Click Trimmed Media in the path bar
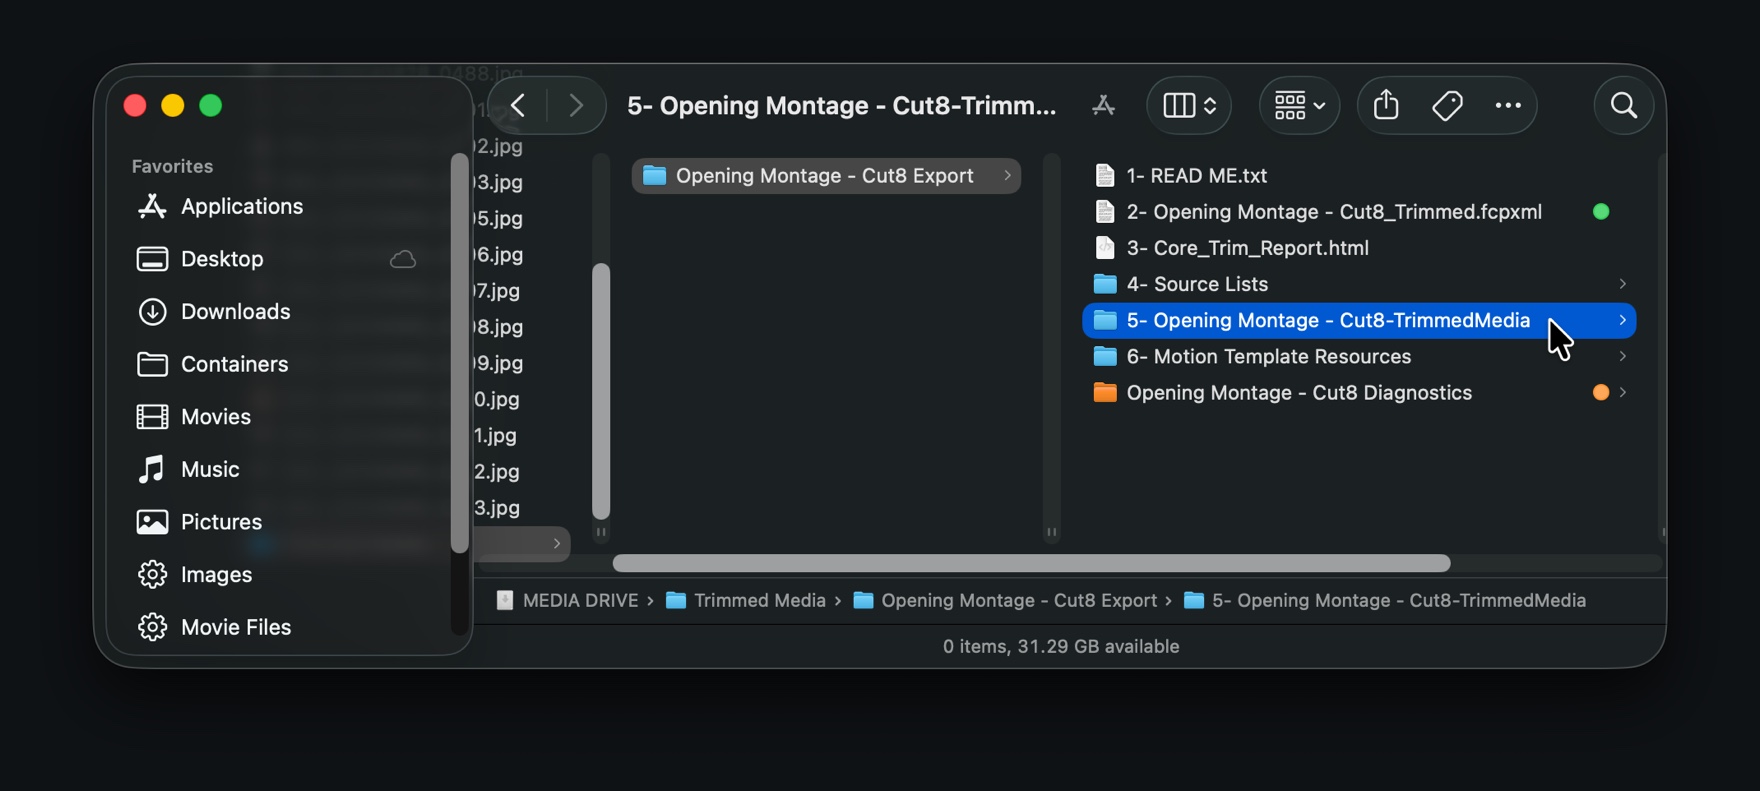Screen dimensions: 1760x791 click(x=746, y=601)
